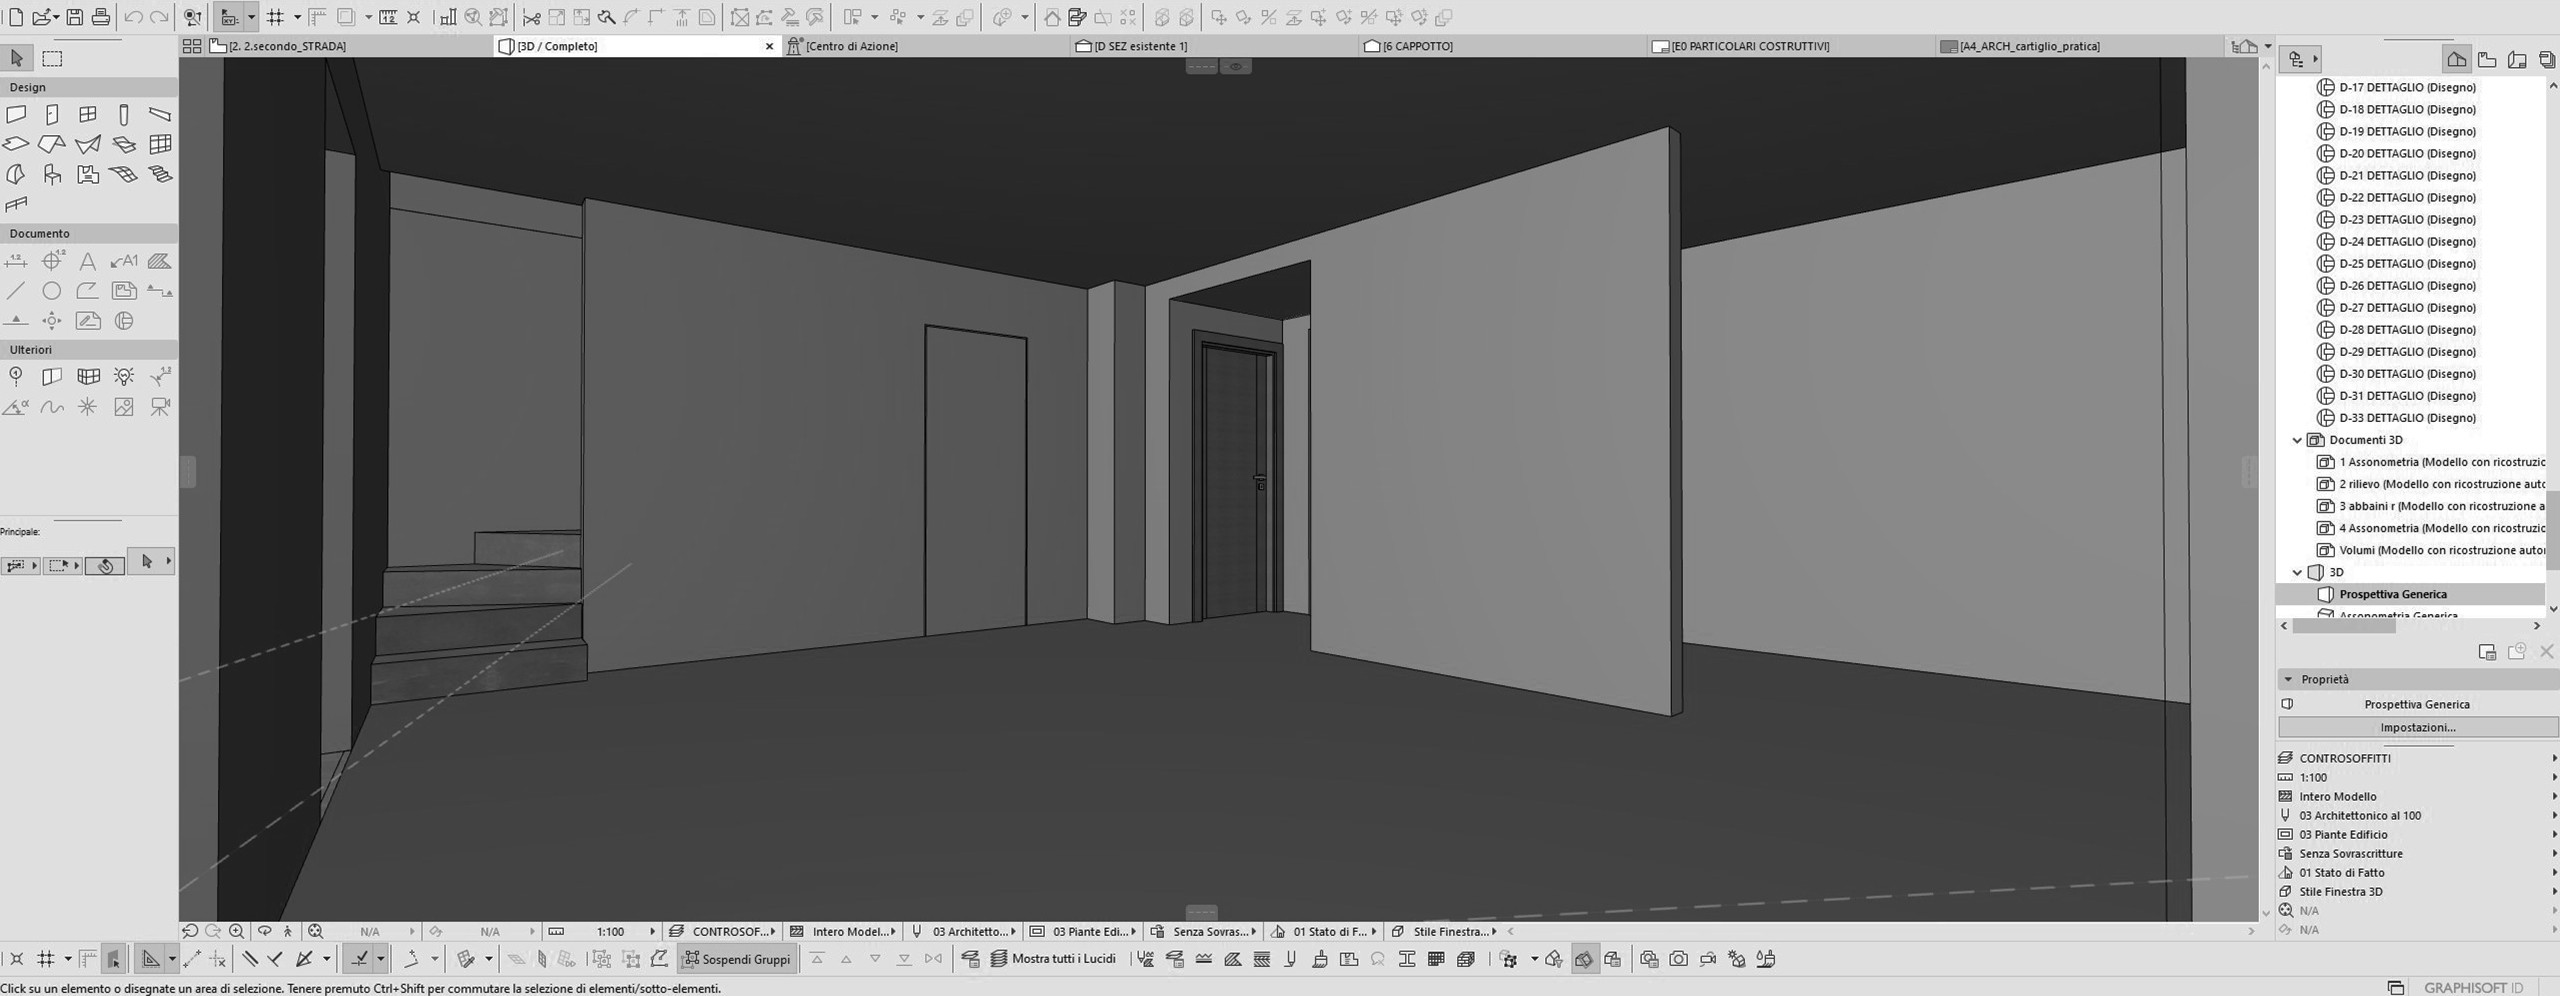Select the Window tool

point(88,115)
